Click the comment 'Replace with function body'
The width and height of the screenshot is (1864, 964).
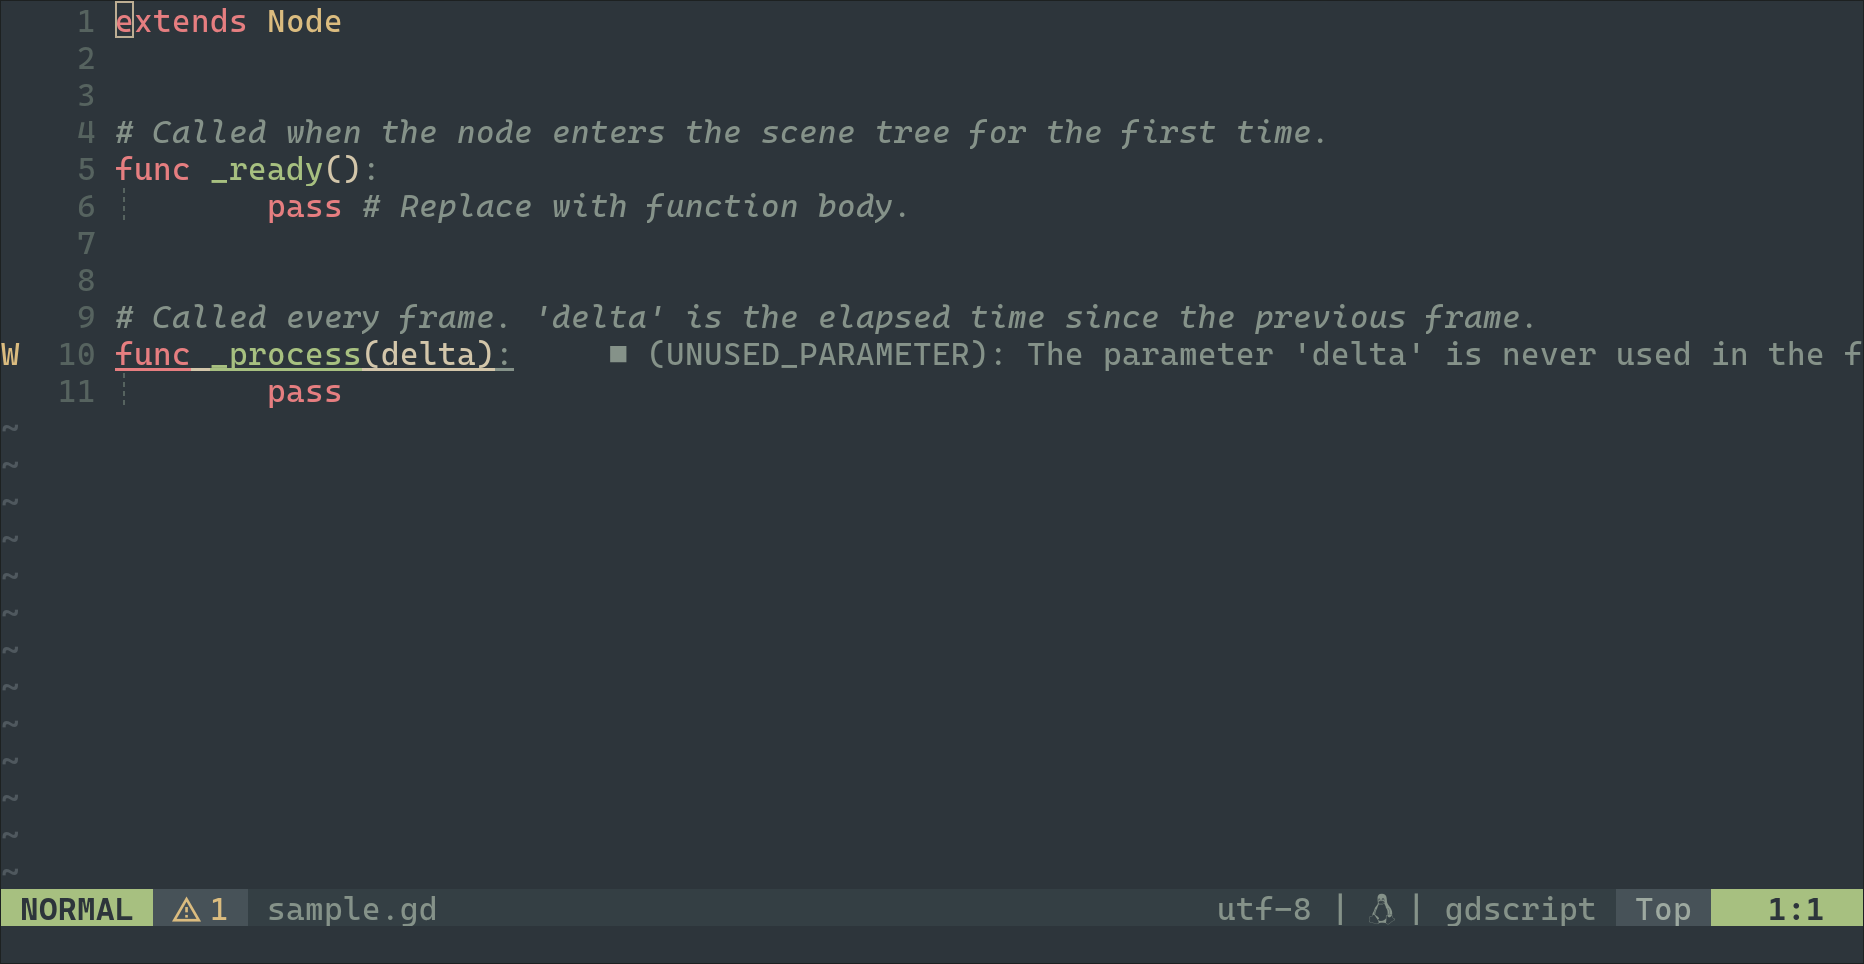tap(636, 207)
